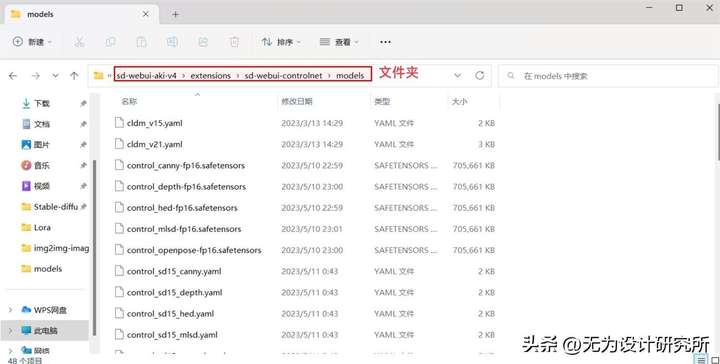Go up one folder level arrow
Screen dimensions: 720x364
tap(74, 76)
